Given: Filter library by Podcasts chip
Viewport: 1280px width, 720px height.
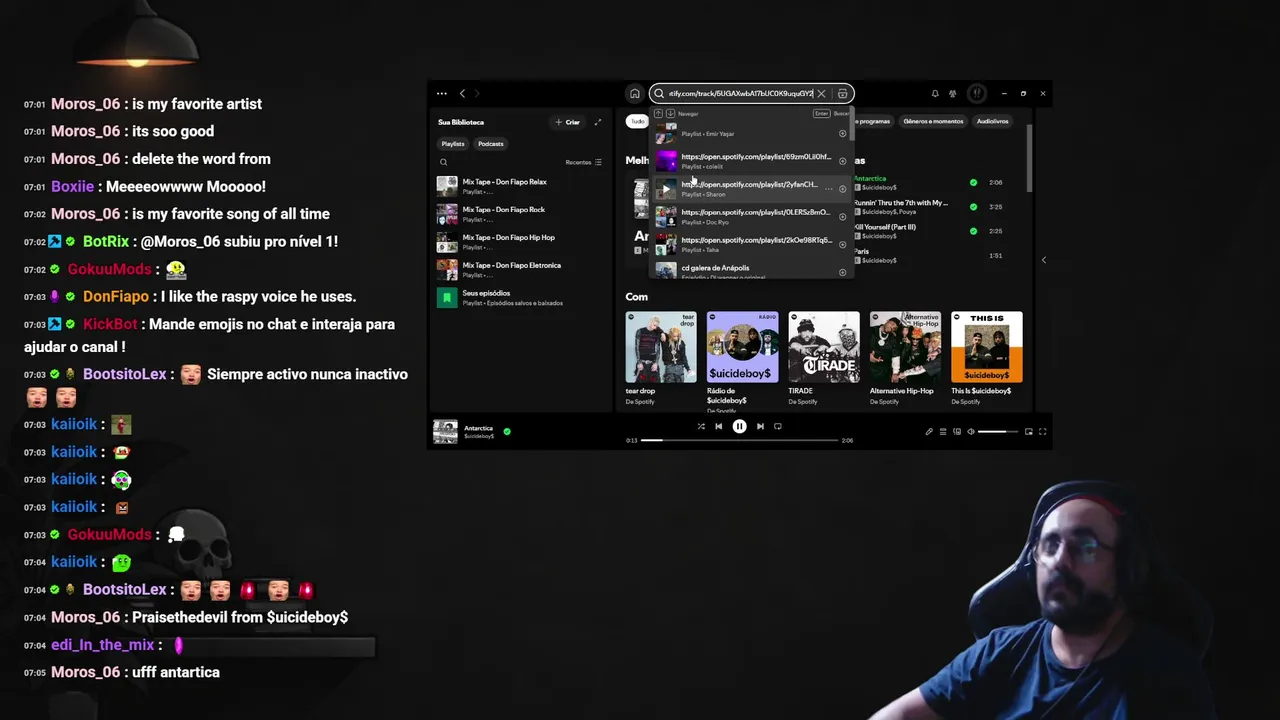Looking at the screenshot, I should point(490,144).
